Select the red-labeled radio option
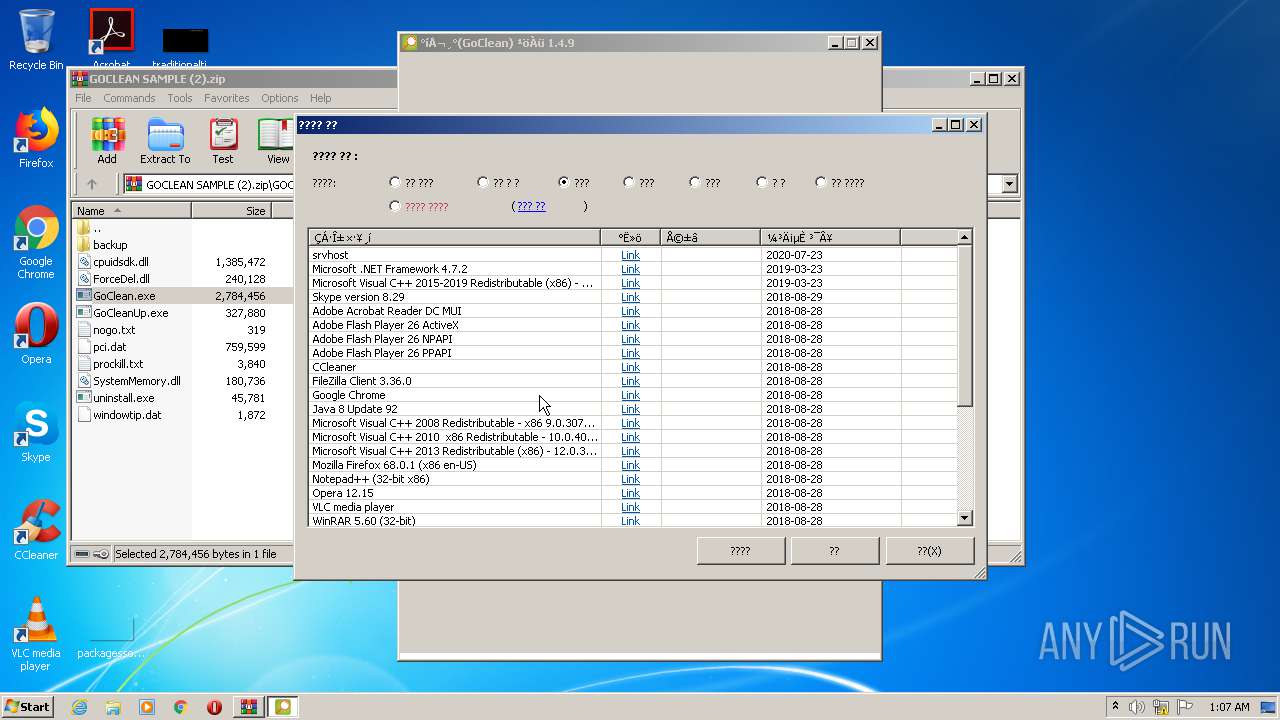This screenshot has width=1280, height=720. click(395, 206)
